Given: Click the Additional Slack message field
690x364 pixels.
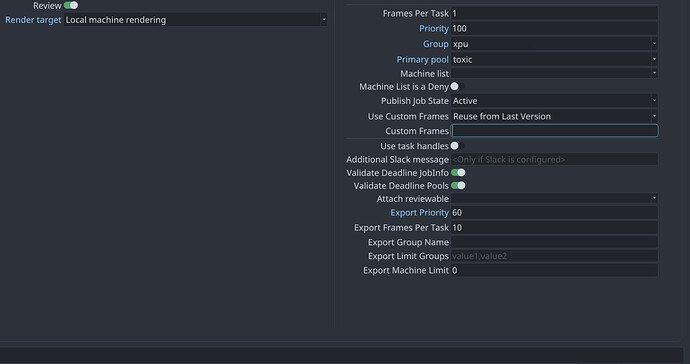Looking at the screenshot, I should [554, 159].
